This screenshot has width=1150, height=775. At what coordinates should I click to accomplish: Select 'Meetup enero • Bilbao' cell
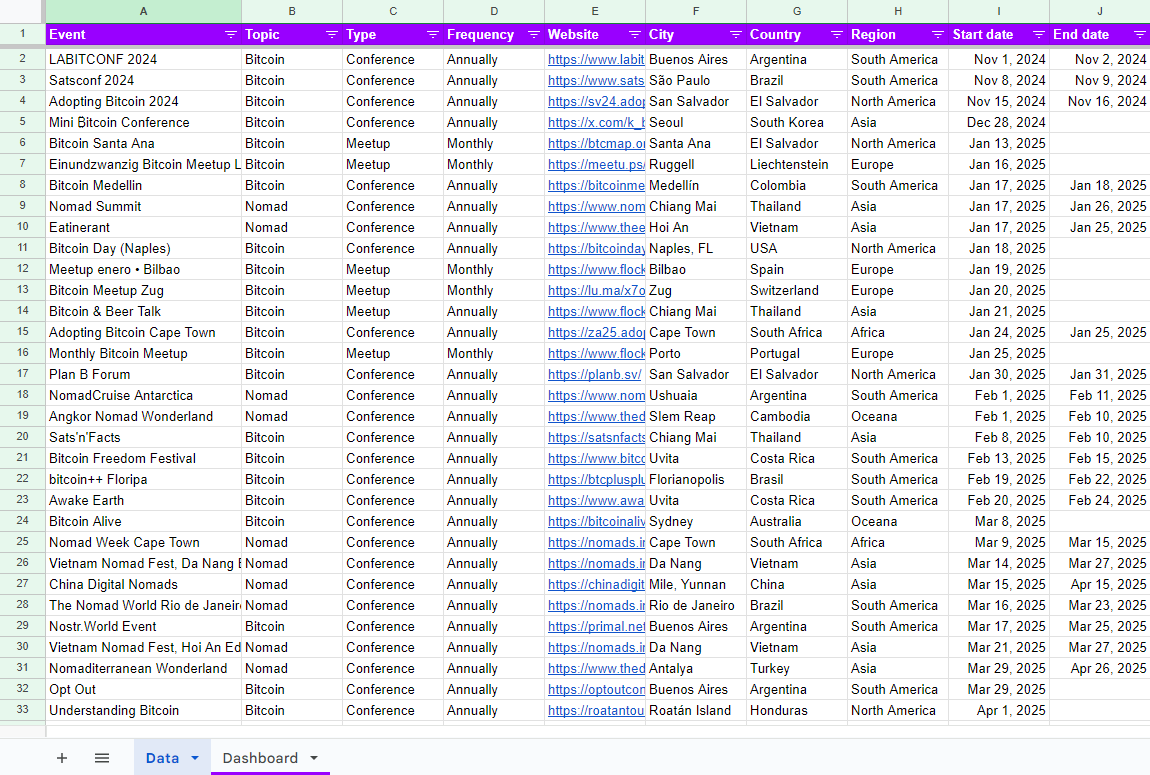[144, 269]
